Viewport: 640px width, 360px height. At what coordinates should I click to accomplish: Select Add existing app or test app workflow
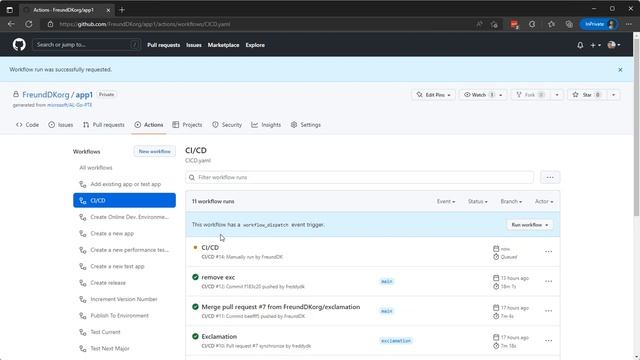coord(124,184)
